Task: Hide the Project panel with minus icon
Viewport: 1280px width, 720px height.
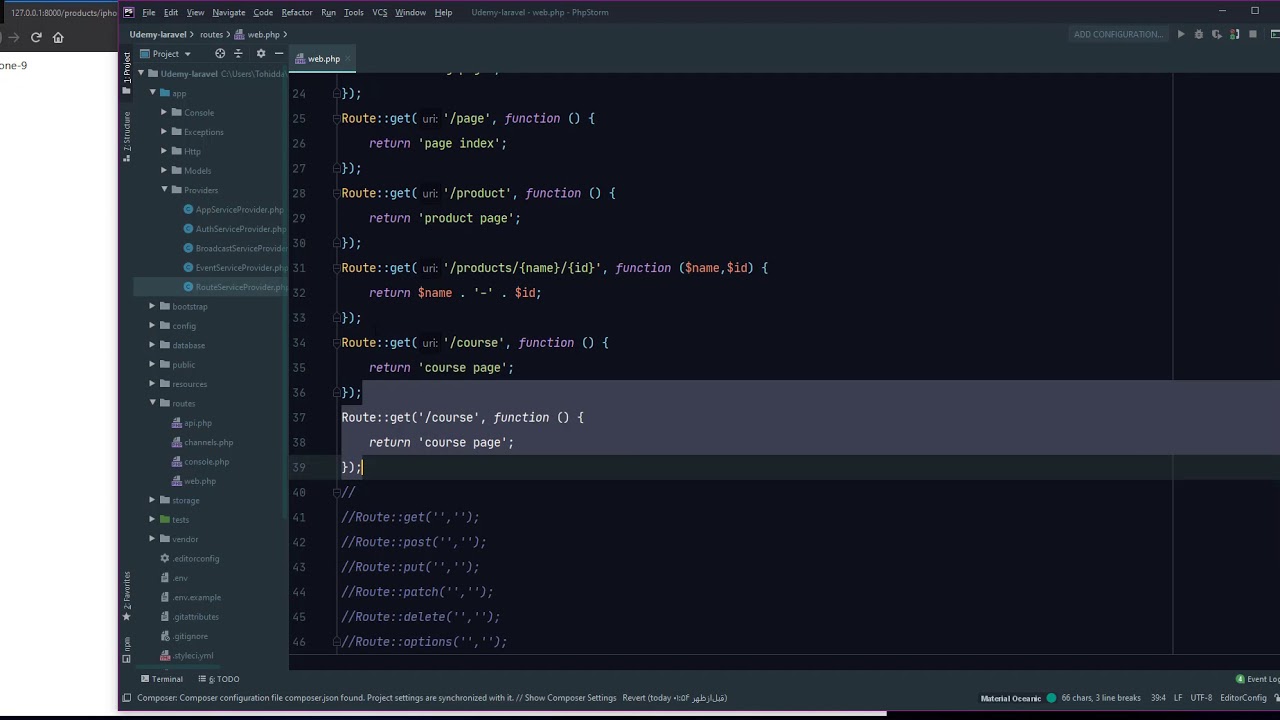Action: point(279,54)
